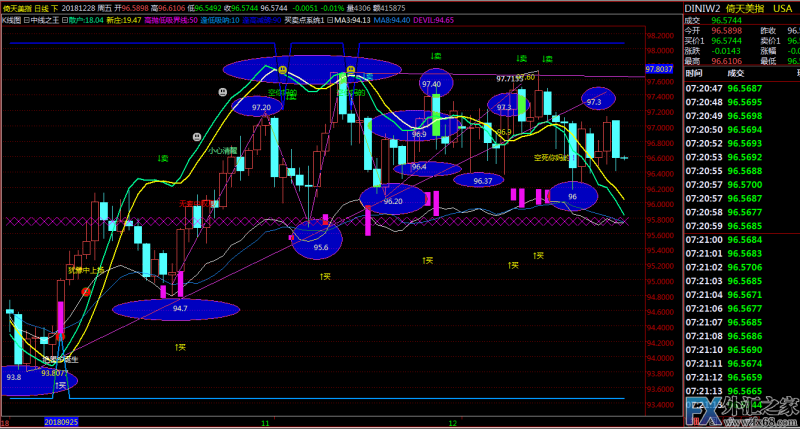Click the gray sad face icon above the 97.20 label
Viewport: 800px width, 429px height.
(x=222, y=91)
